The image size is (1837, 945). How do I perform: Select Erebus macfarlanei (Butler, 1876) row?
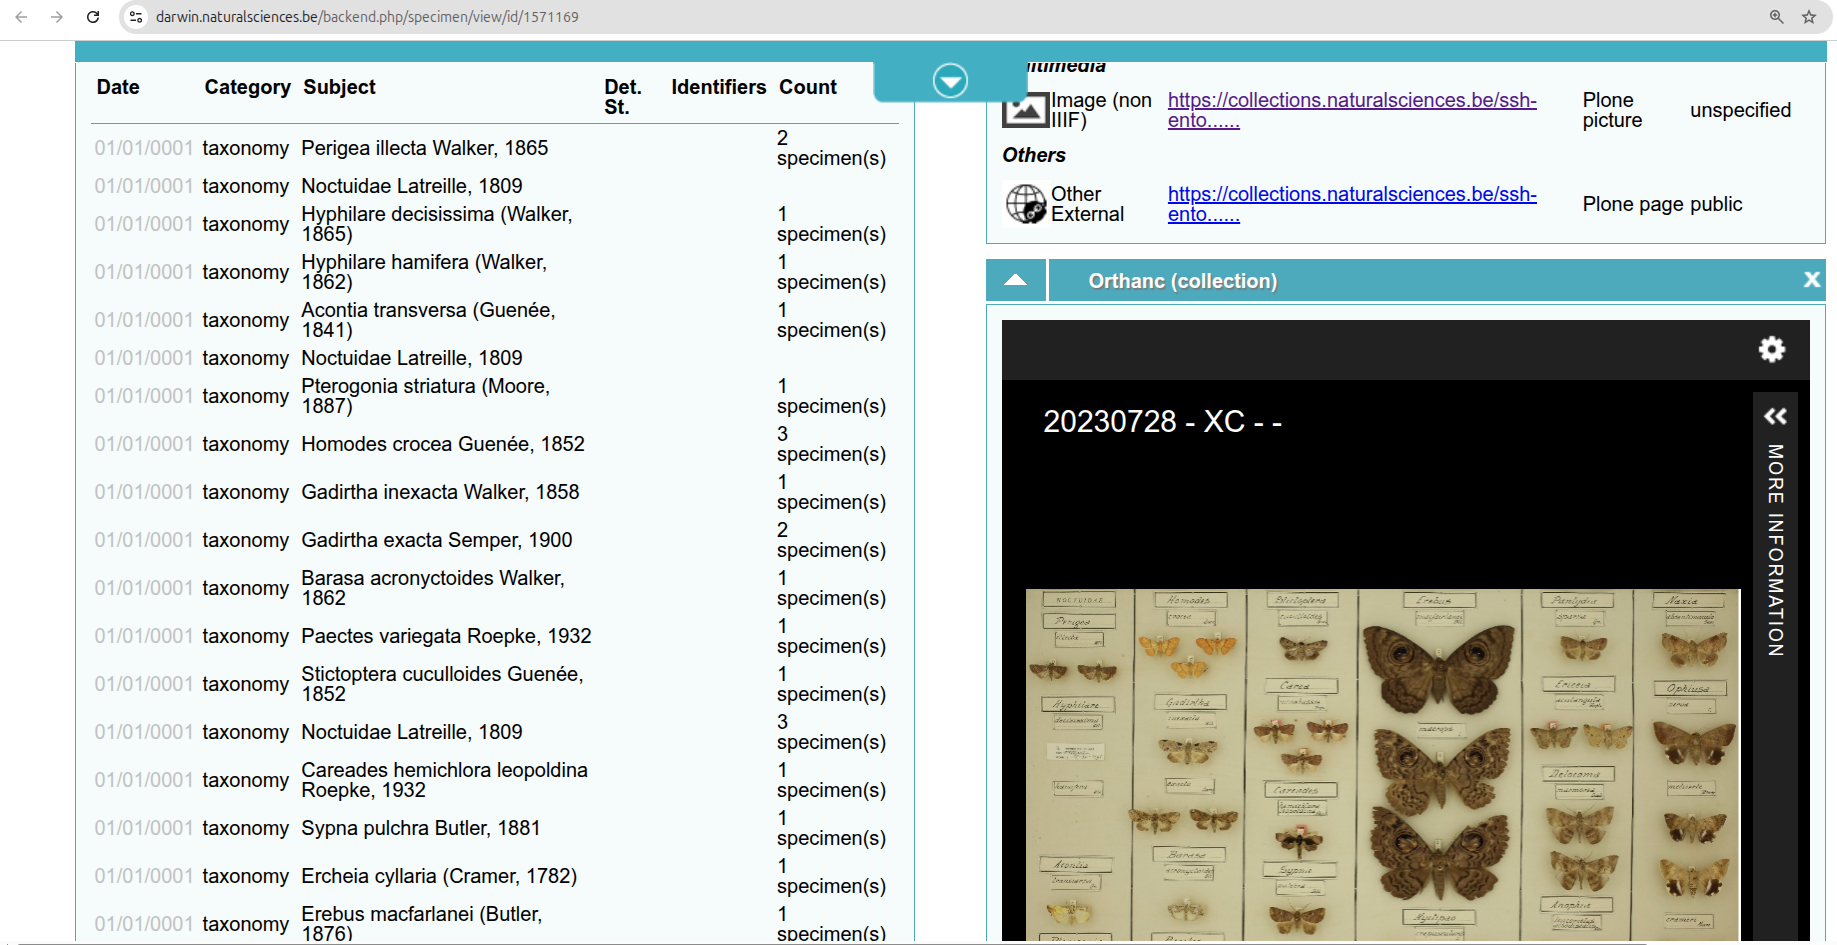click(495, 924)
